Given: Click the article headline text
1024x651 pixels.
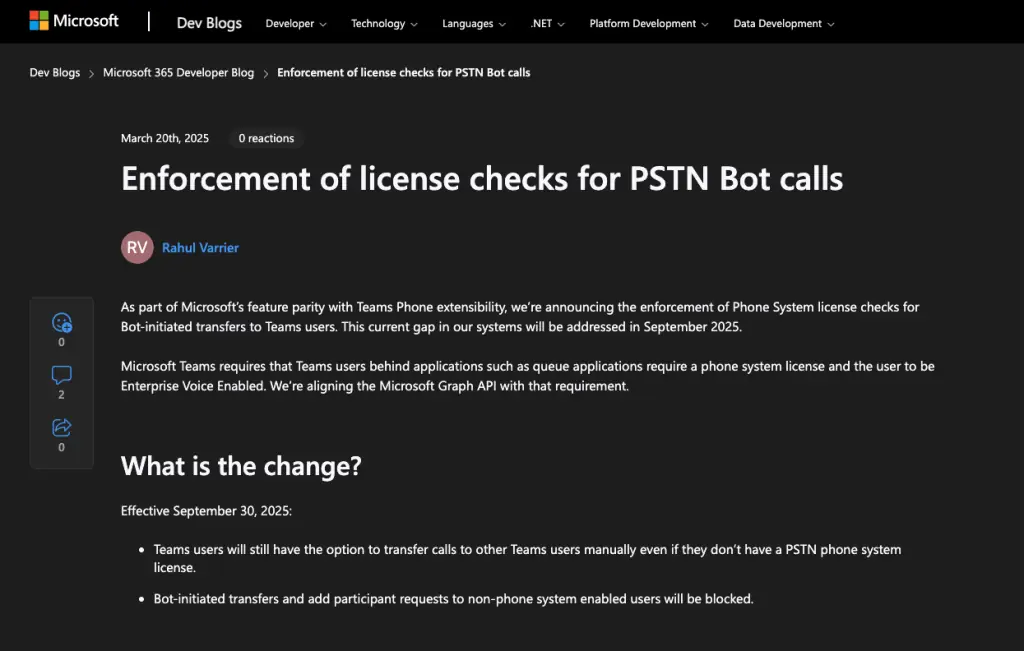Looking at the screenshot, I should tap(482, 178).
